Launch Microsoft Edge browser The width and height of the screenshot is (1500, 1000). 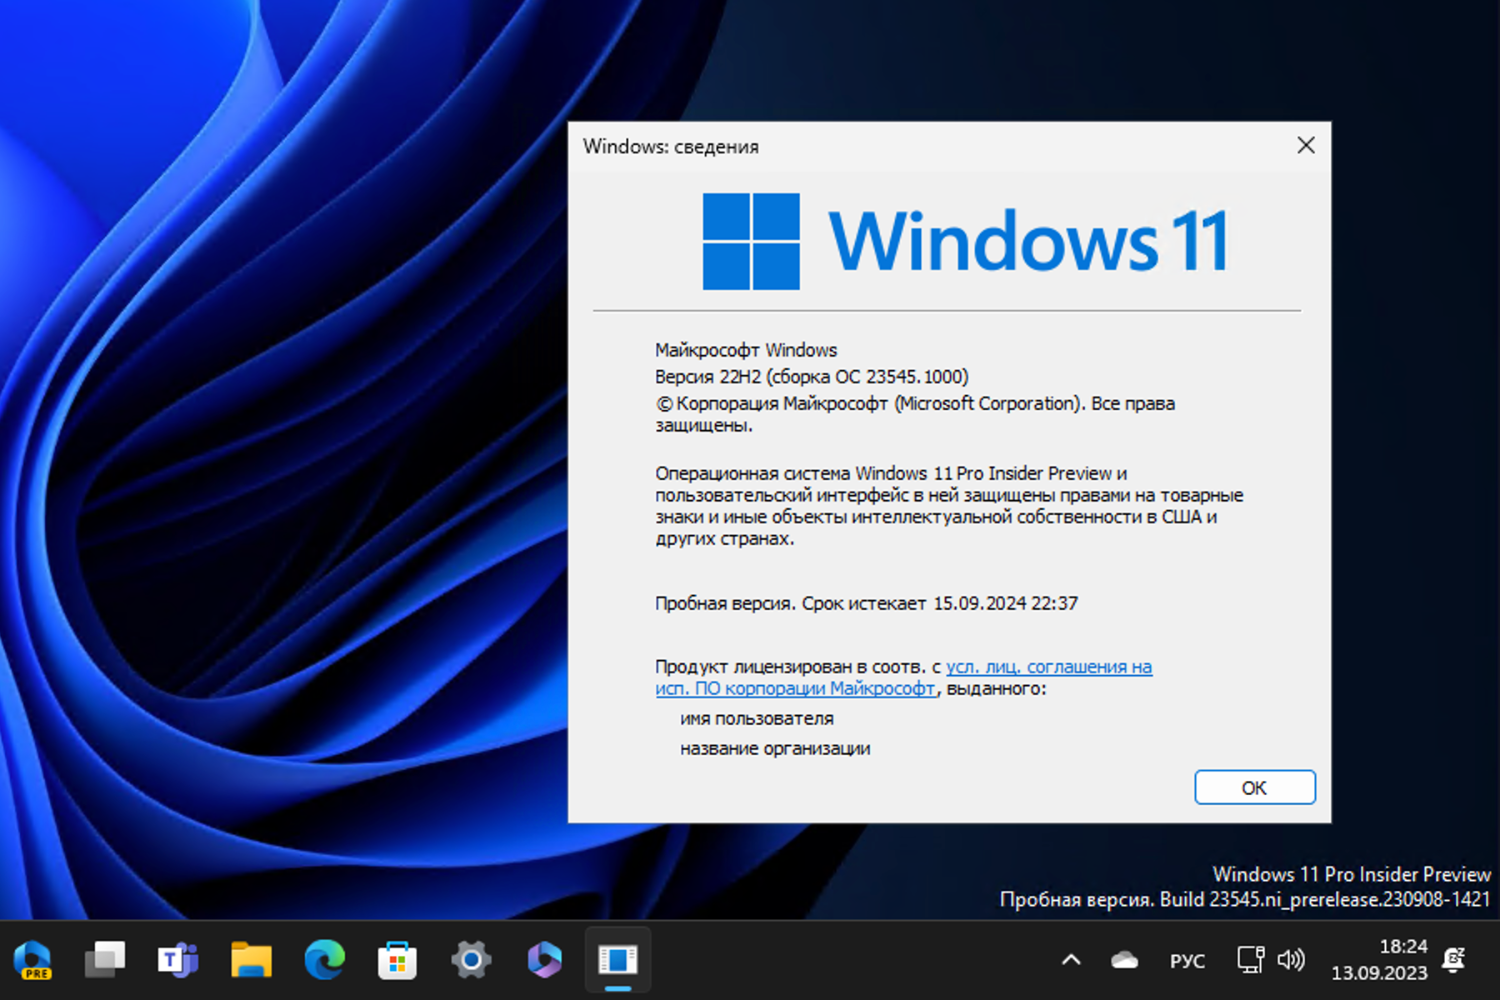323,958
